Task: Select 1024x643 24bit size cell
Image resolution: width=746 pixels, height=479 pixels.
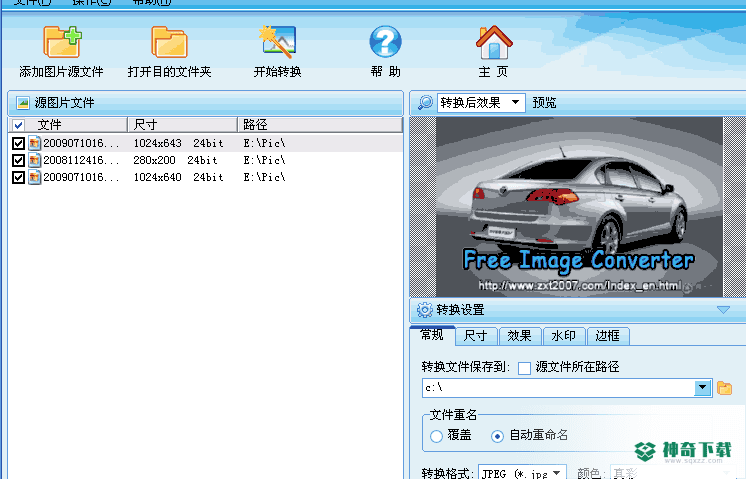Action: pyautogui.click(x=178, y=143)
